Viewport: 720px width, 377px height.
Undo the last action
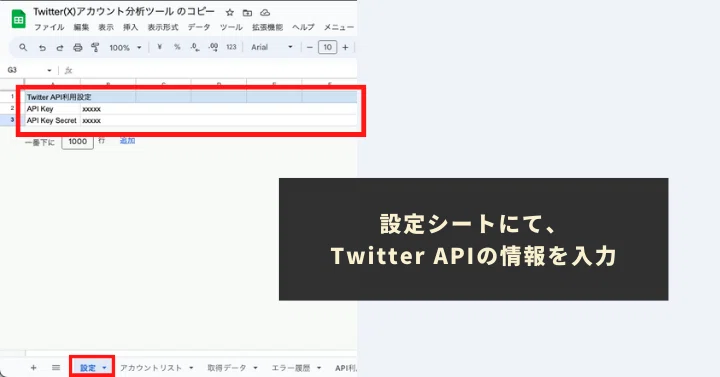42,47
